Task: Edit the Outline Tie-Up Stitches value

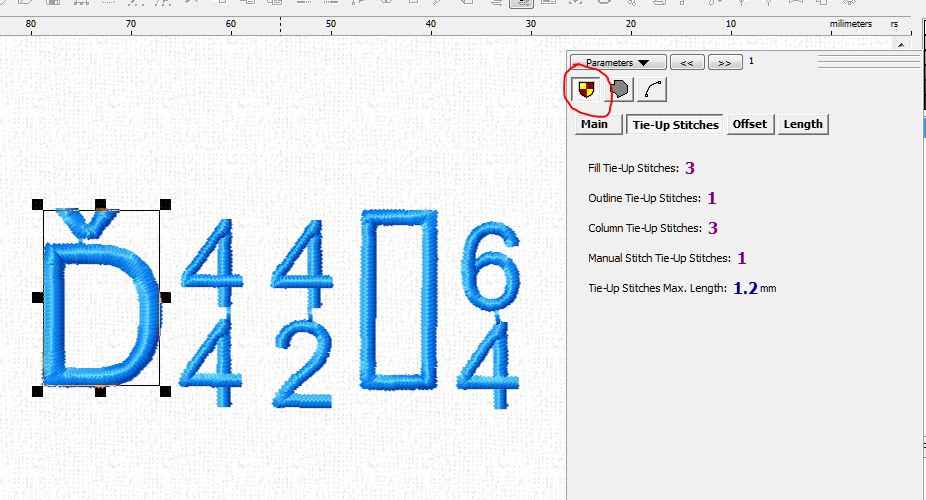Action: click(711, 198)
